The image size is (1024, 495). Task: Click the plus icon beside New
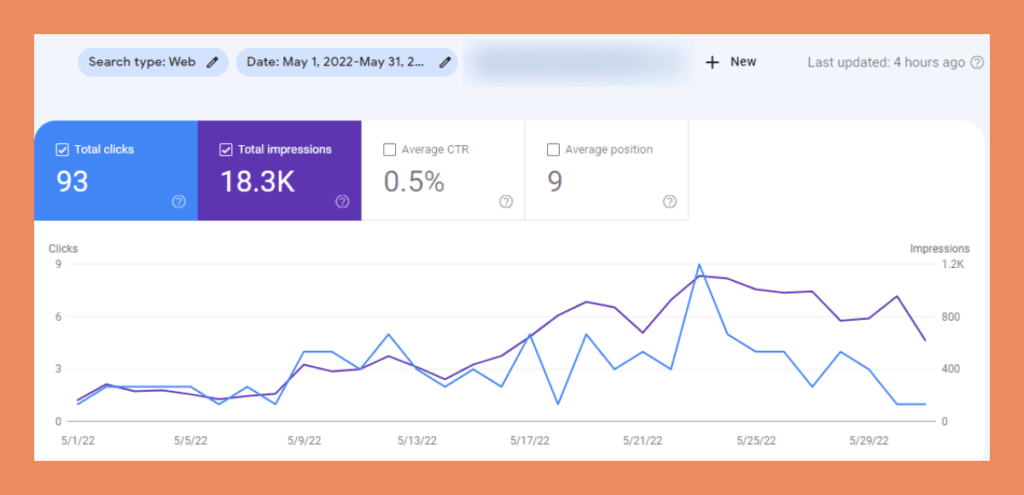tap(712, 63)
